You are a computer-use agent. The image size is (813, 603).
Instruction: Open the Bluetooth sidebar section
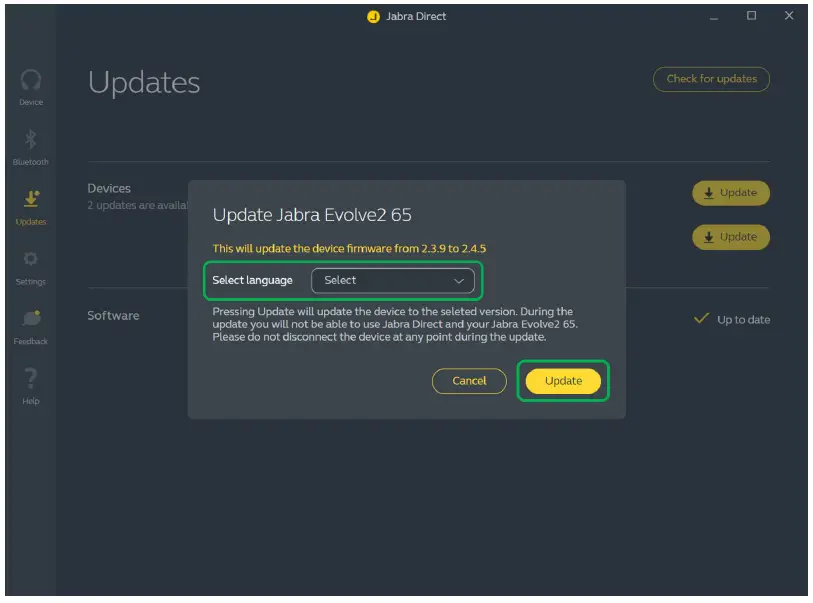pyautogui.click(x=31, y=147)
